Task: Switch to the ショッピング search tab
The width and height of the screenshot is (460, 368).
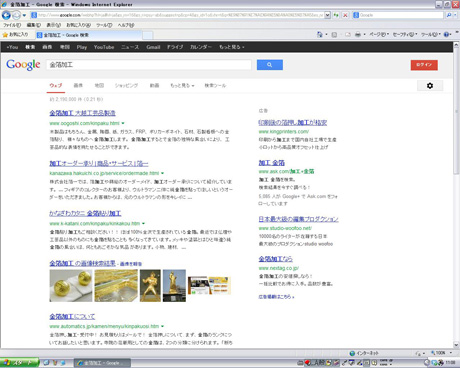Action: [126, 86]
